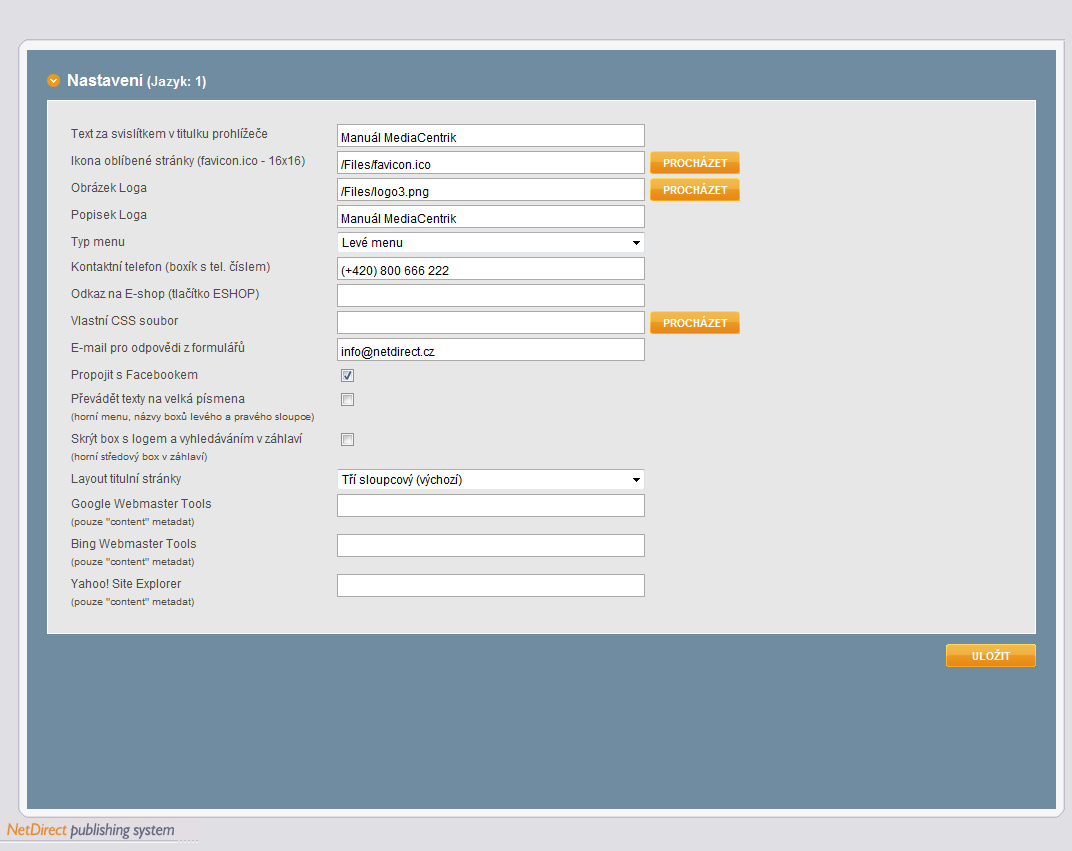Open the Typ menu dropdown
1072x851 pixels.
491,243
